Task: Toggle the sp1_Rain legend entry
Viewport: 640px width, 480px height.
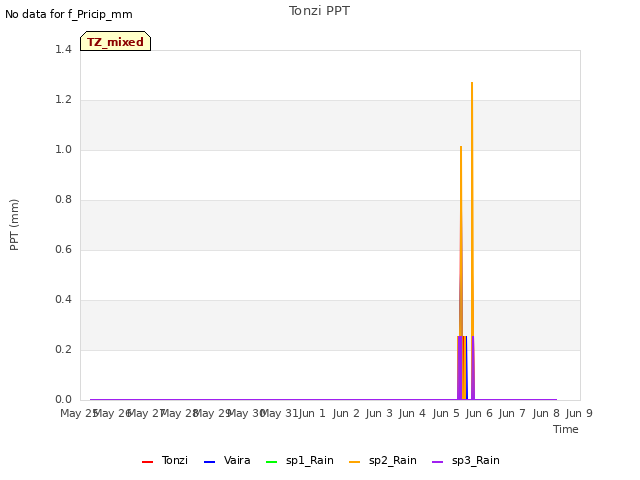Action: tap(300, 460)
